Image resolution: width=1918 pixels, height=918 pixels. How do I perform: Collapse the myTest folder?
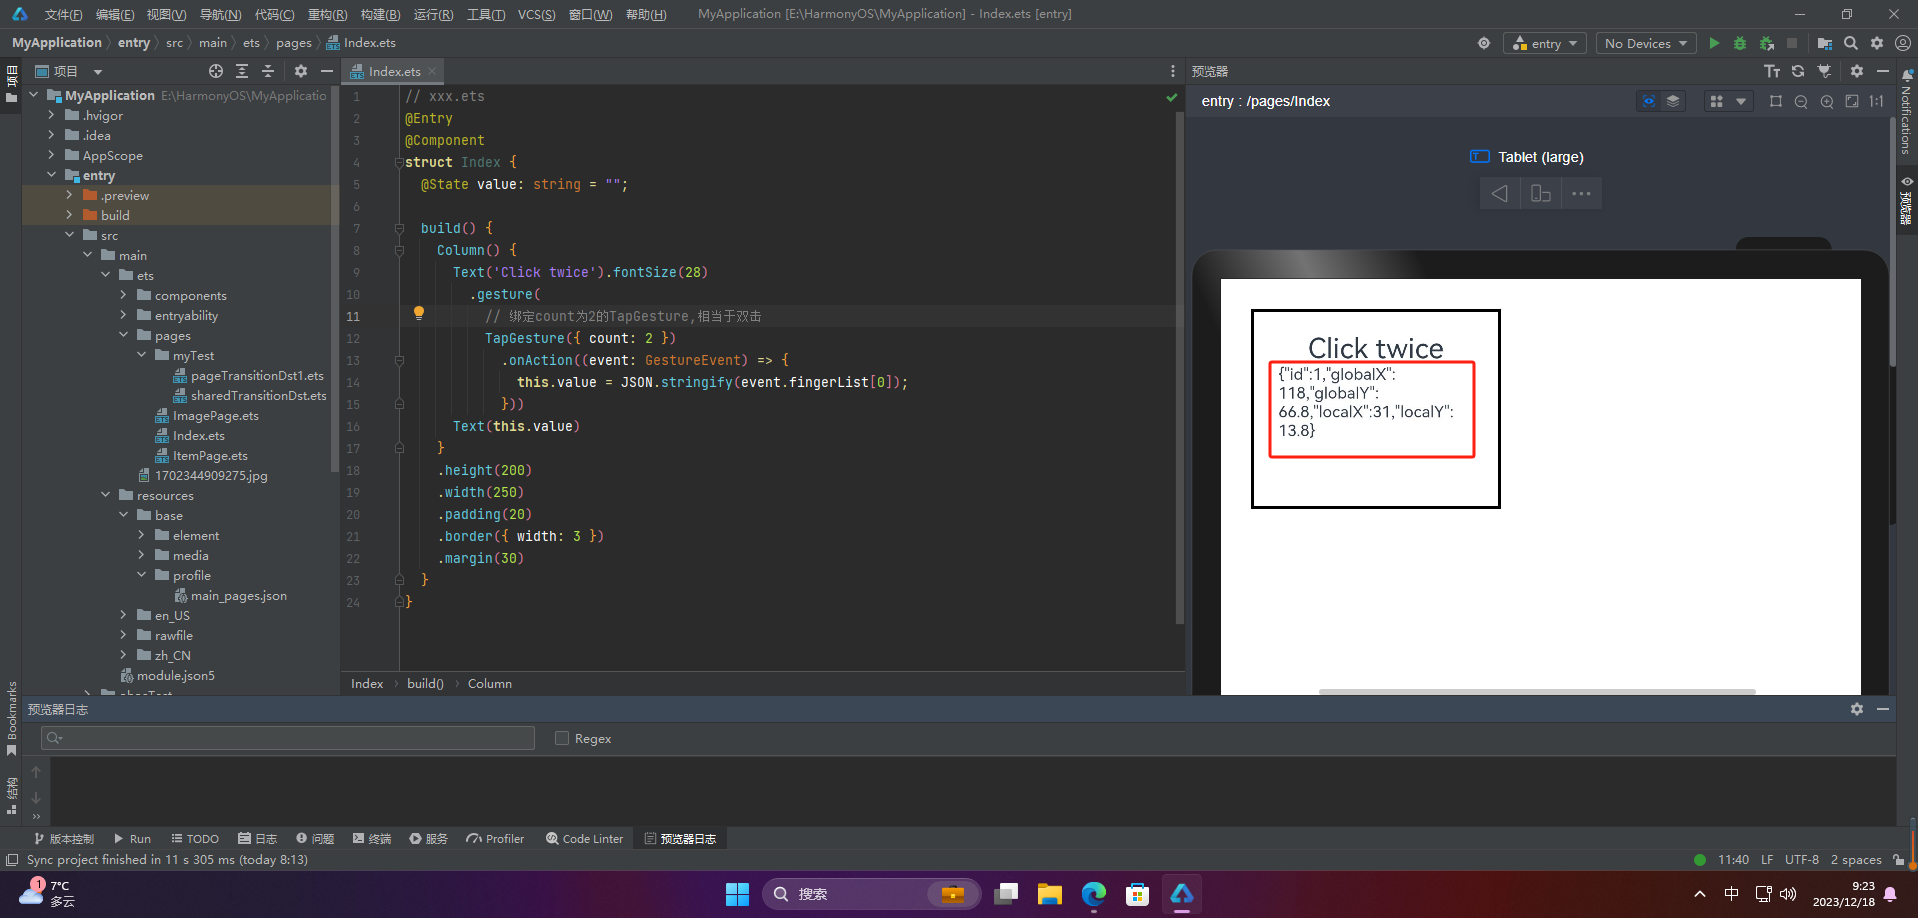pos(142,355)
